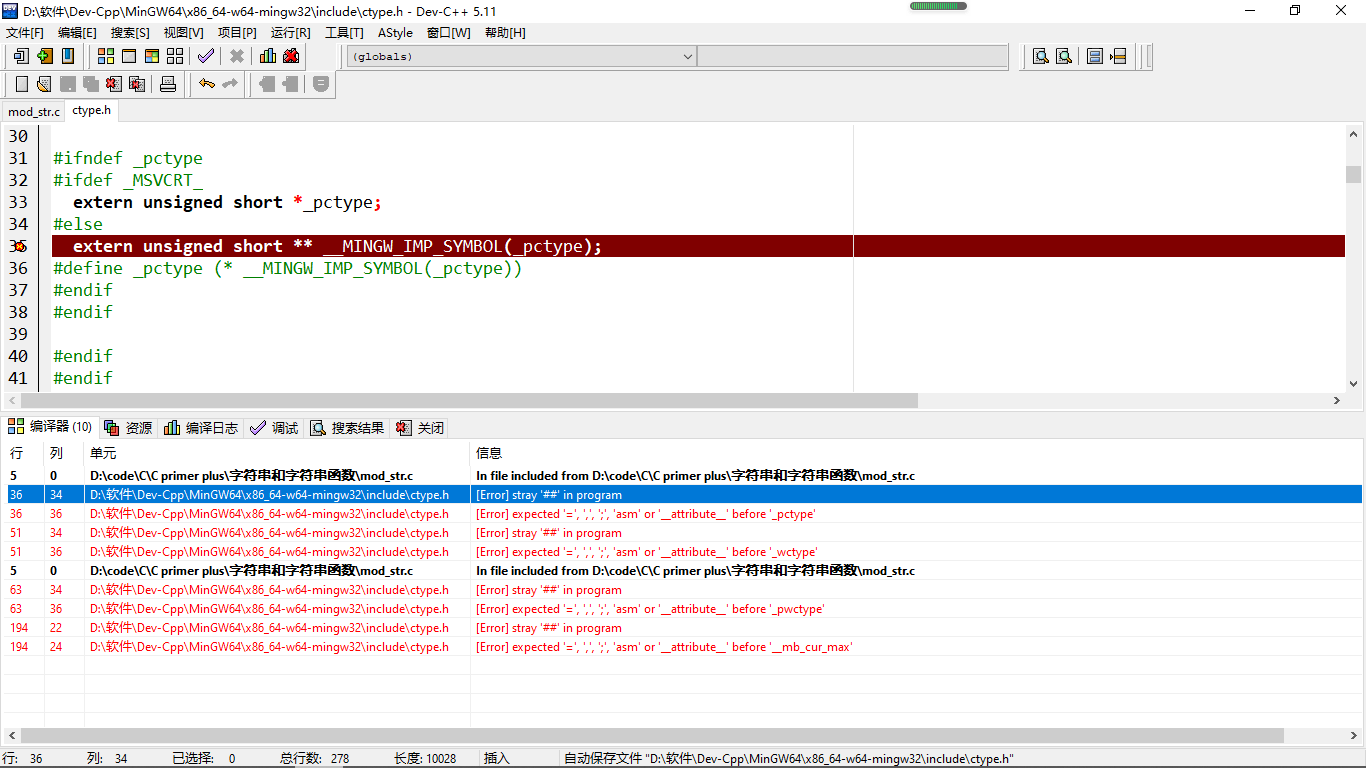Image resolution: width=1366 pixels, height=768 pixels.
Task: Click the Add to Project icon
Action: [267, 84]
